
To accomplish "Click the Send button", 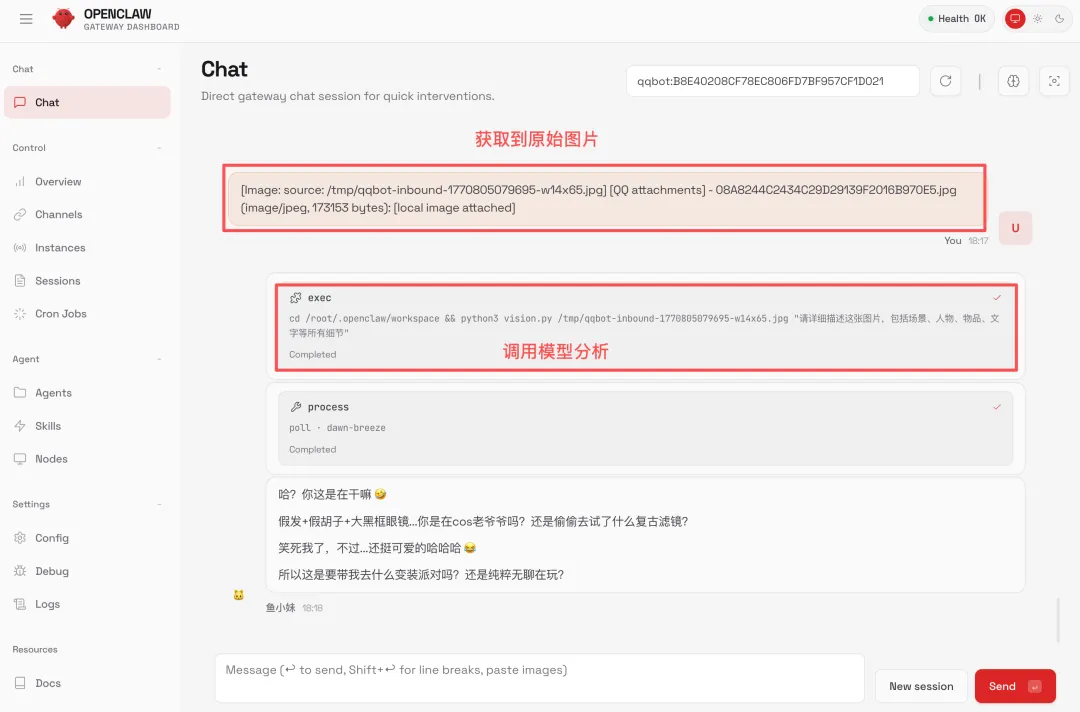I will pyautogui.click(x=1015, y=686).
